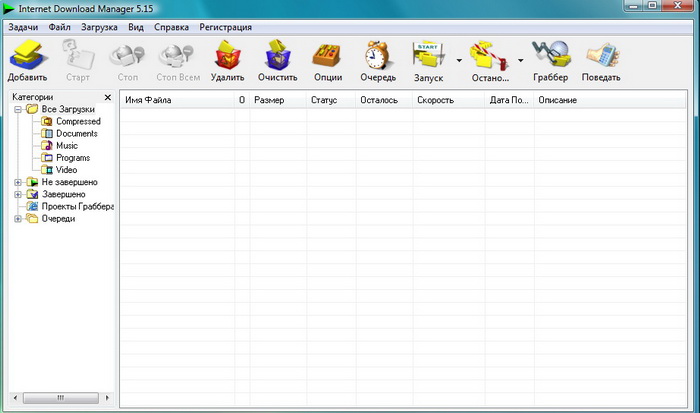
Task: Open the Вид menu
Action: click(x=136, y=27)
